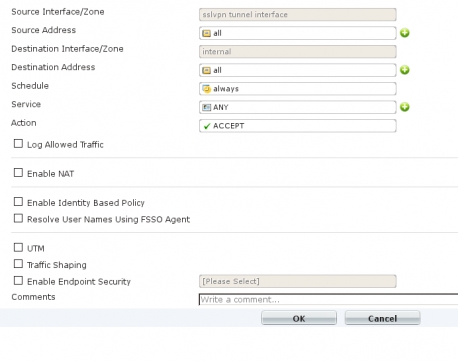Click the Comments text box
458x362 pixels.
click(328, 299)
